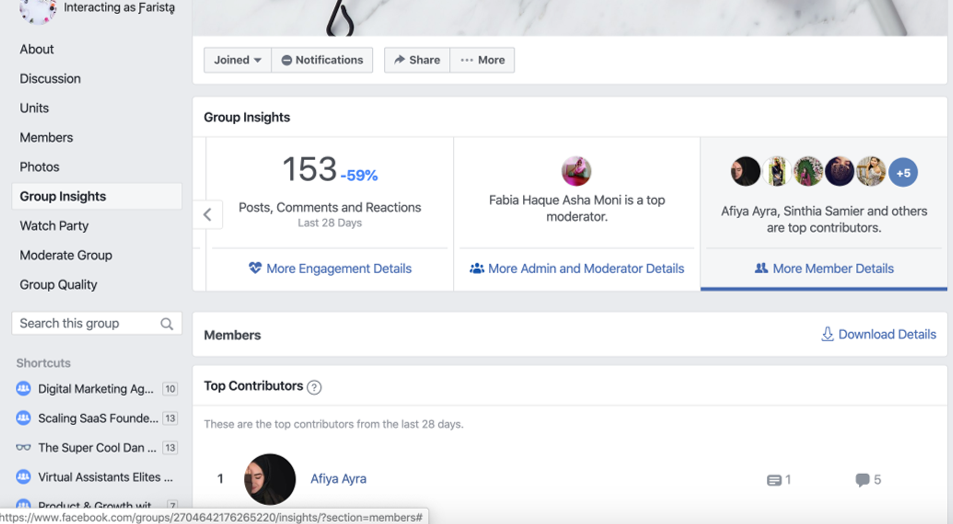Open More Engagement Details tab
953x524 pixels.
coord(330,269)
